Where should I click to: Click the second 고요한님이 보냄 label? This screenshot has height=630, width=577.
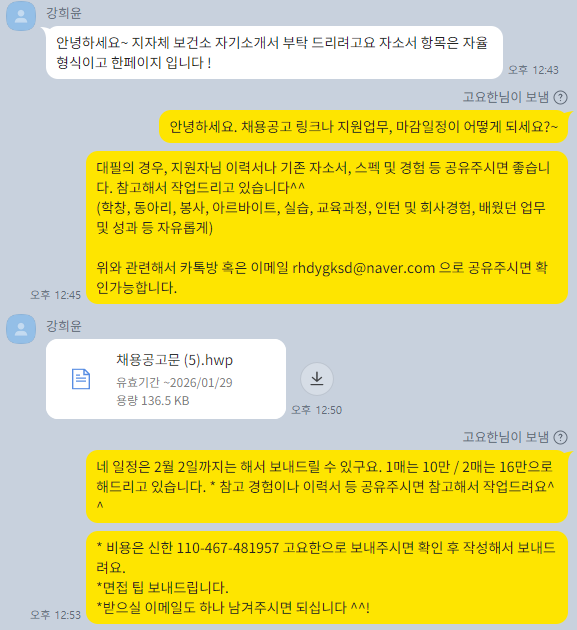click(x=505, y=437)
